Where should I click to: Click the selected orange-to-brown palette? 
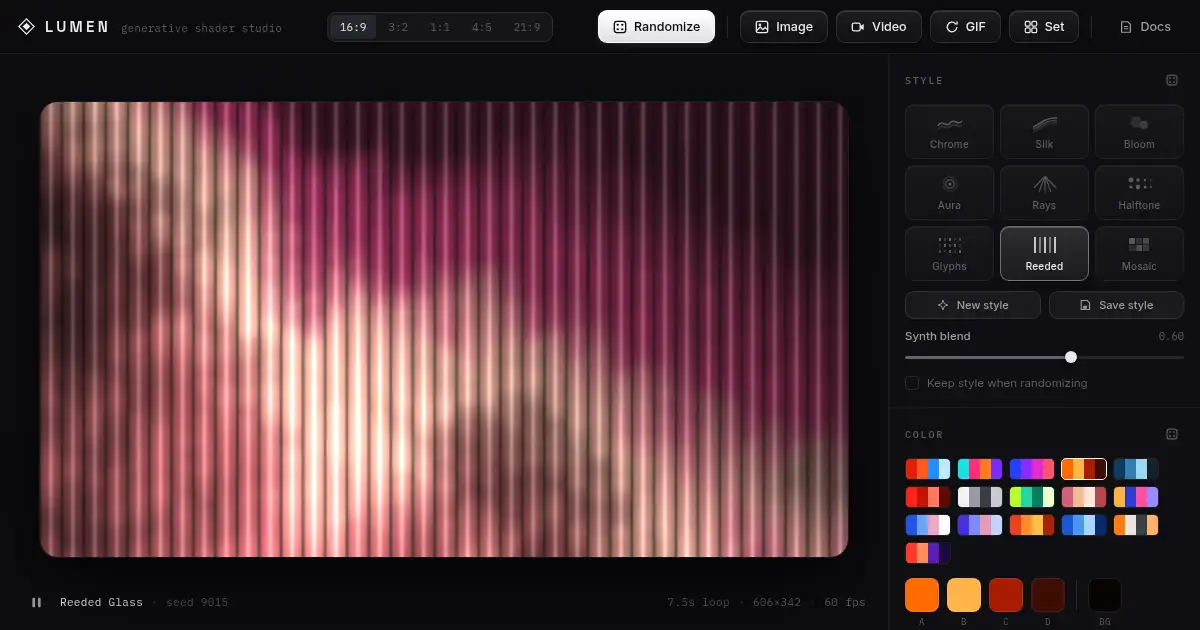(1084, 469)
